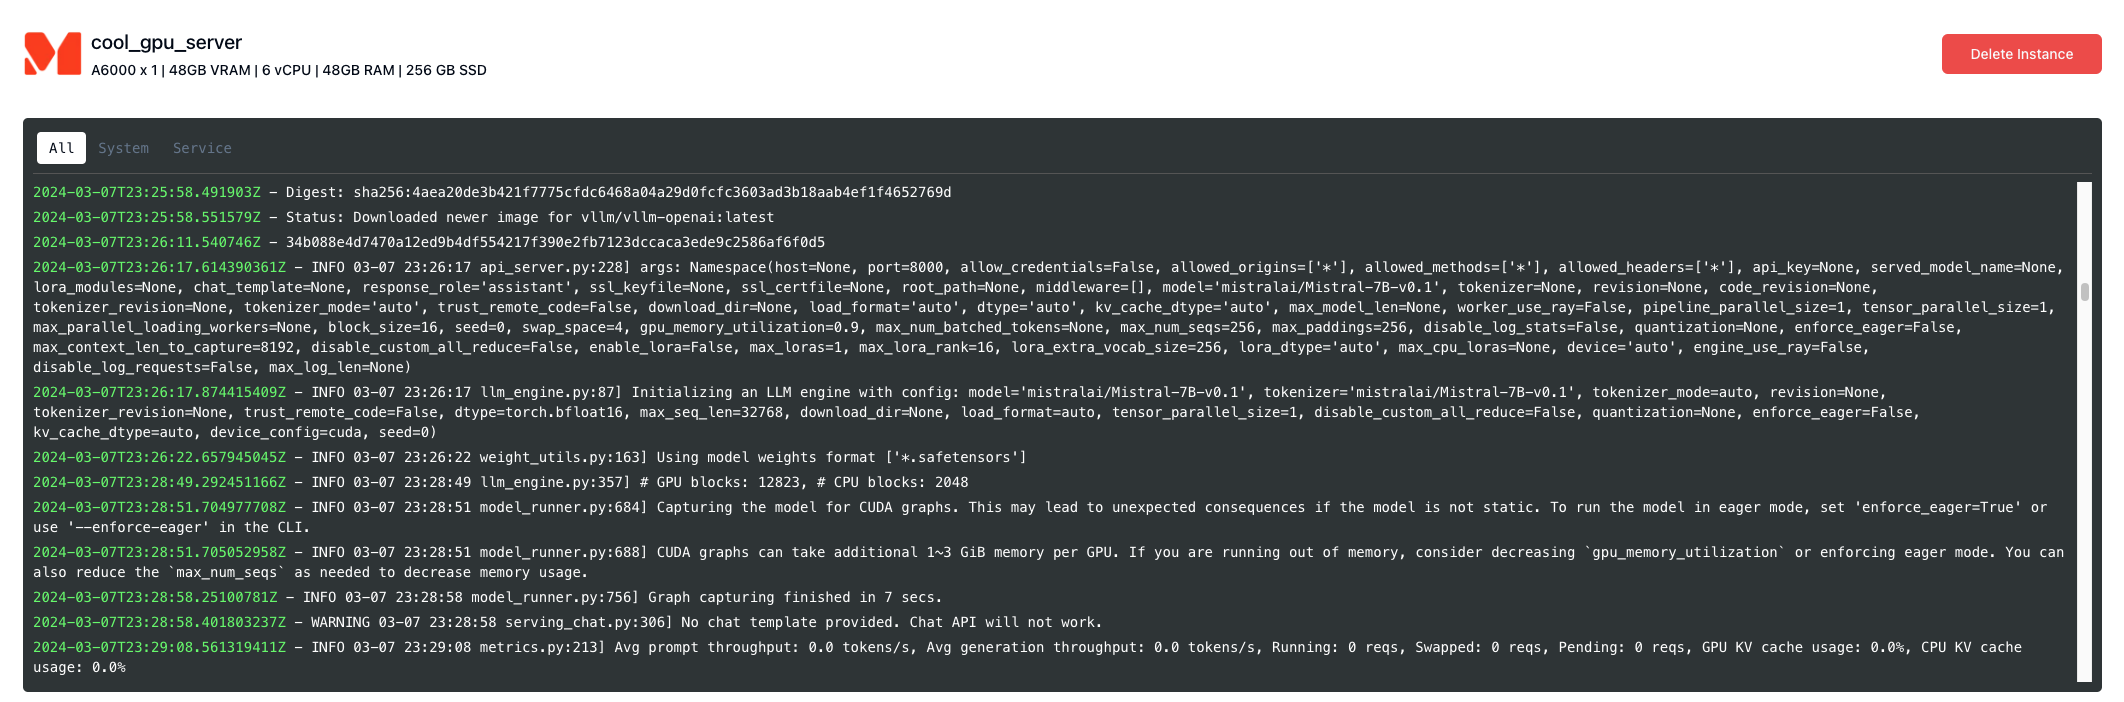Delete the cool_gpu_server instance
2124x702 pixels.
(2021, 54)
